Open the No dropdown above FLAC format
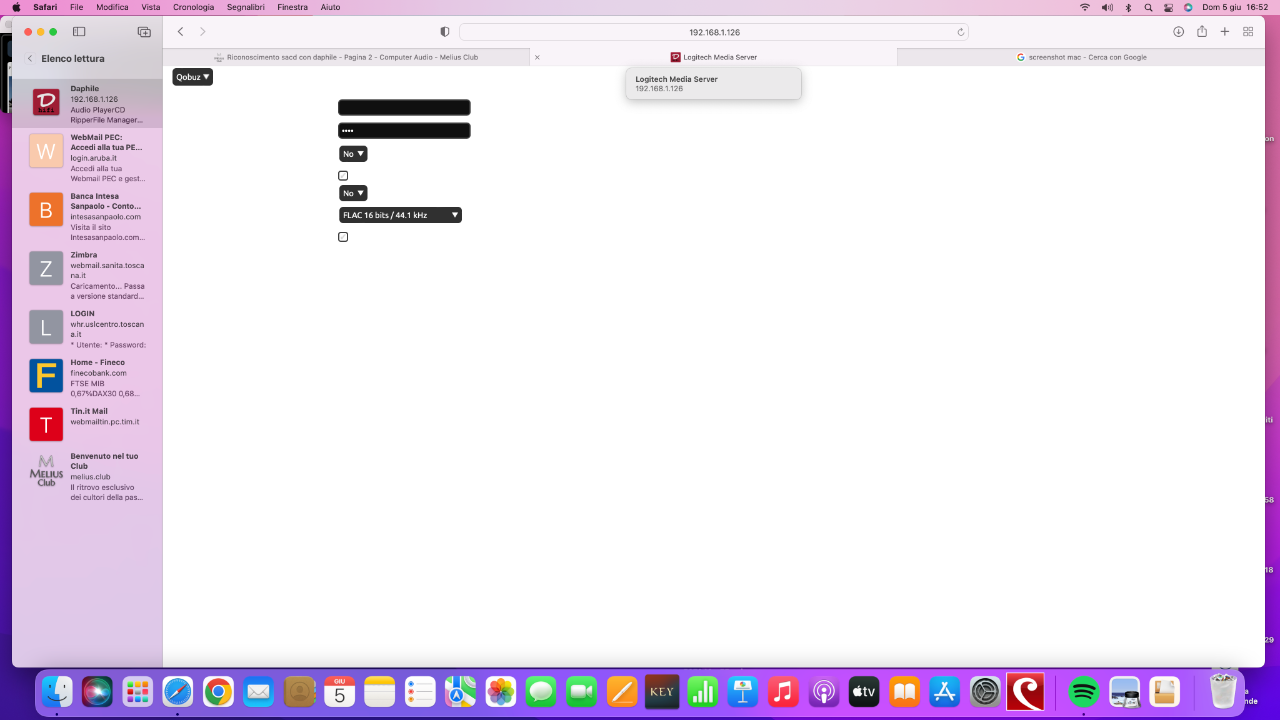Image resolution: width=1280 pixels, height=720 pixels. tap(353, 193)
